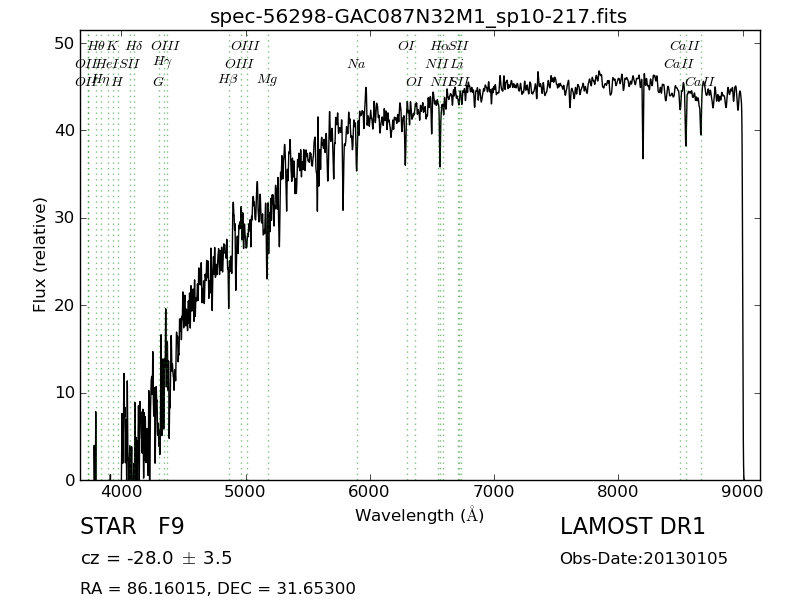Screen dimensions: 800x600
Task: Click the 'Obs-Date:20130105' text
Action: coord(644,559)
